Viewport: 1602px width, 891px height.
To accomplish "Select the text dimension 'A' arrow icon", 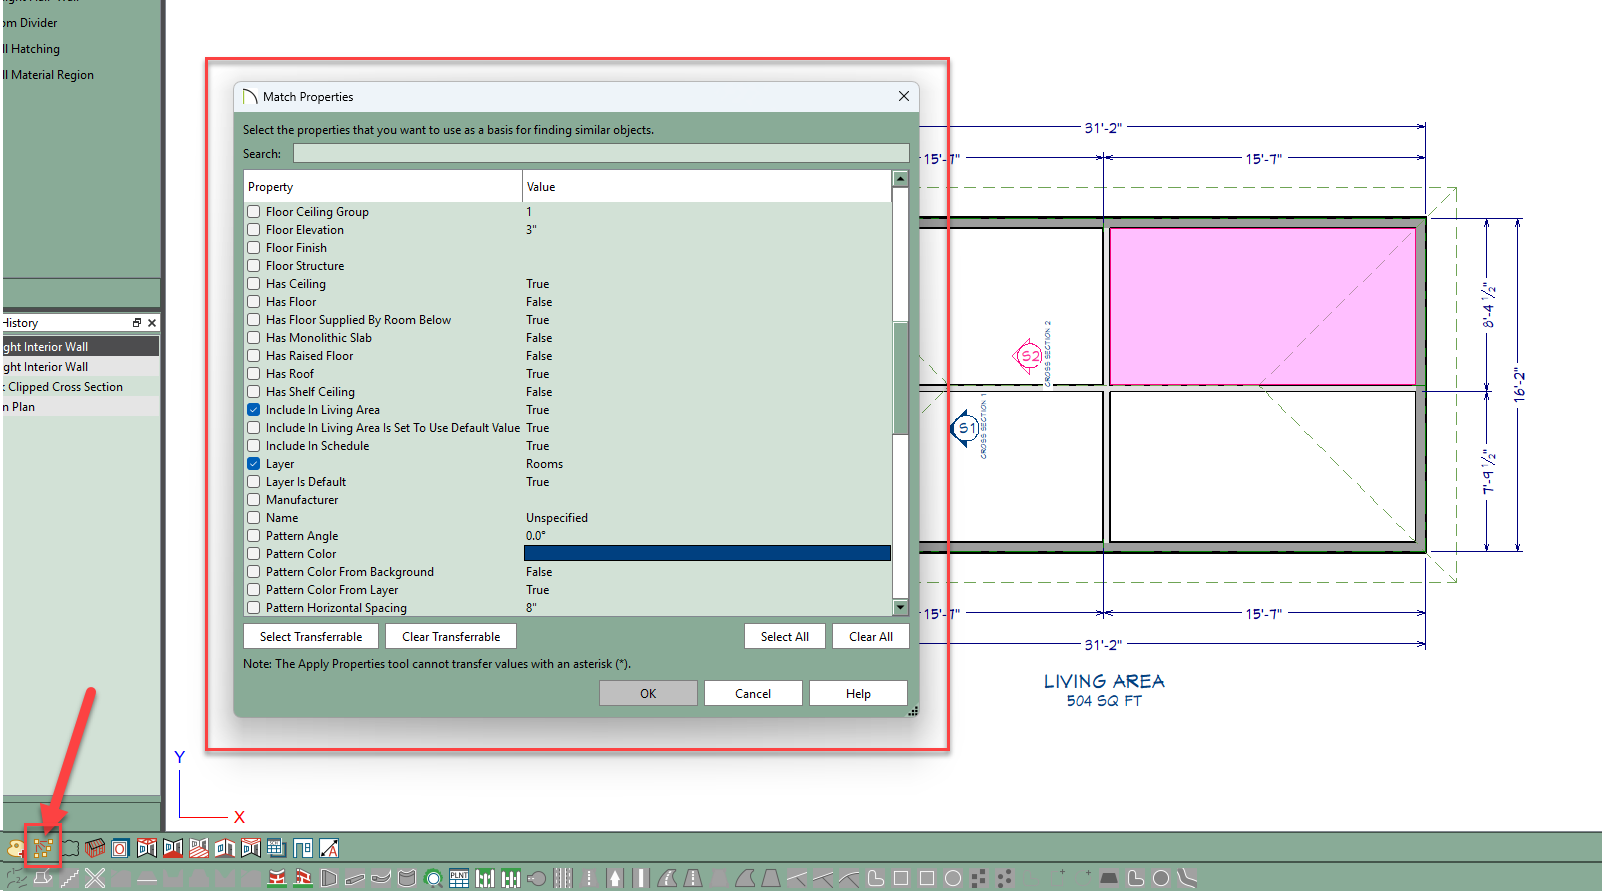I will point(329,848).
